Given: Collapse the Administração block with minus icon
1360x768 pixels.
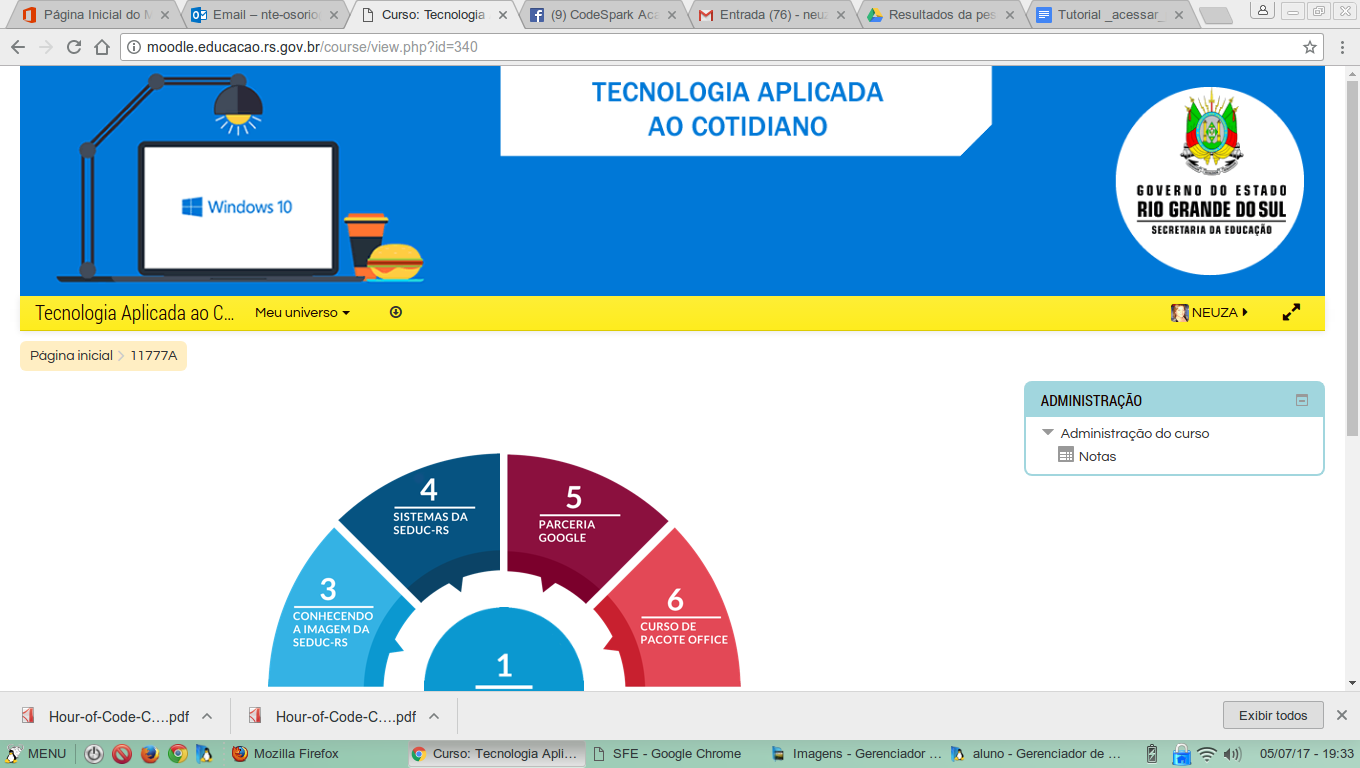Looking at the screenshot, I should click(1302, 400).
